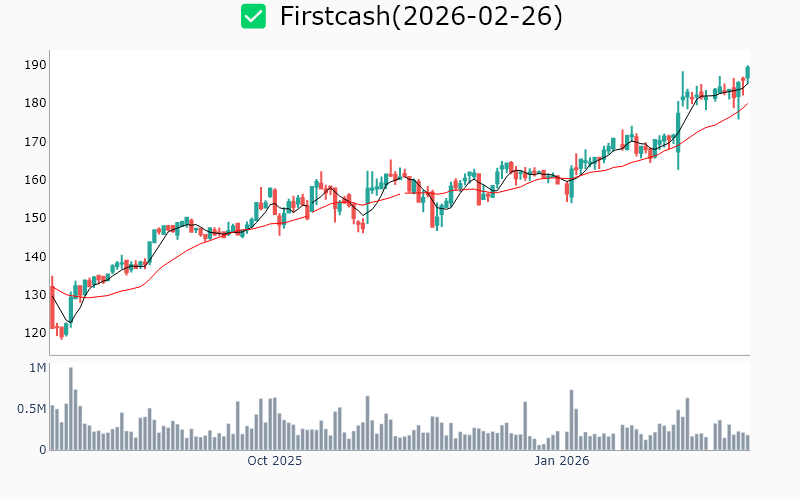Click the tallest volume bar at chart start
The height and width of the screenshot is (500, 800).
pyautogui.click(x=70, y=409)
